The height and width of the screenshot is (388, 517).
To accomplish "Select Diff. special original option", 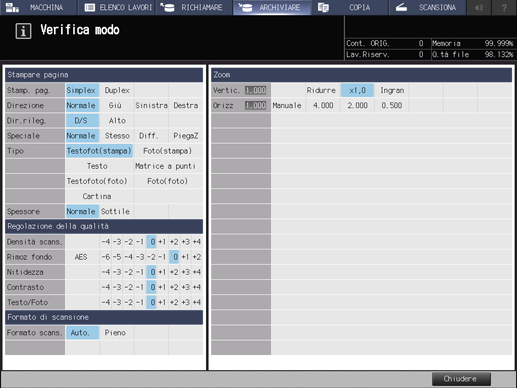I will 151,136.
